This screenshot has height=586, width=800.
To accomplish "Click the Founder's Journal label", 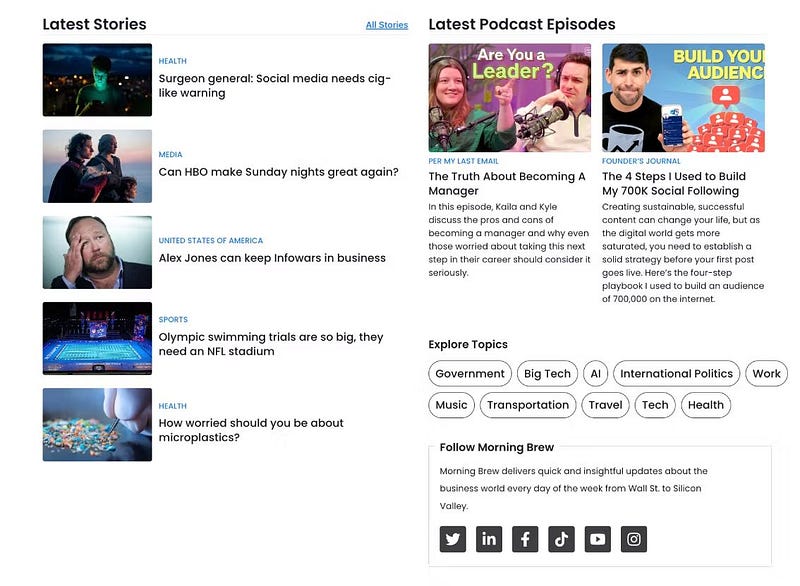I will point(641,161).
